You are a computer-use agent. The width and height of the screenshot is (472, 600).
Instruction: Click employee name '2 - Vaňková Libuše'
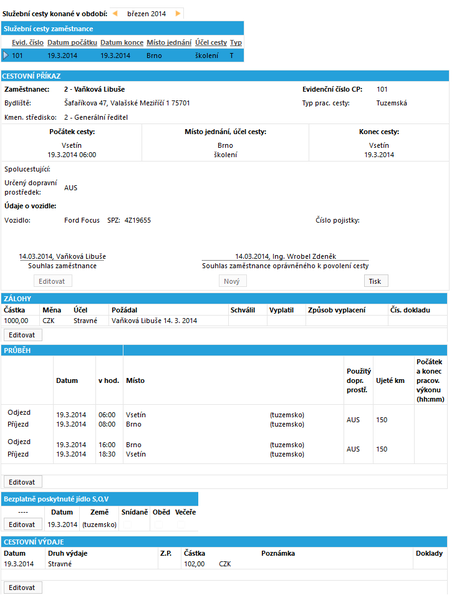[x=95, y=89]
